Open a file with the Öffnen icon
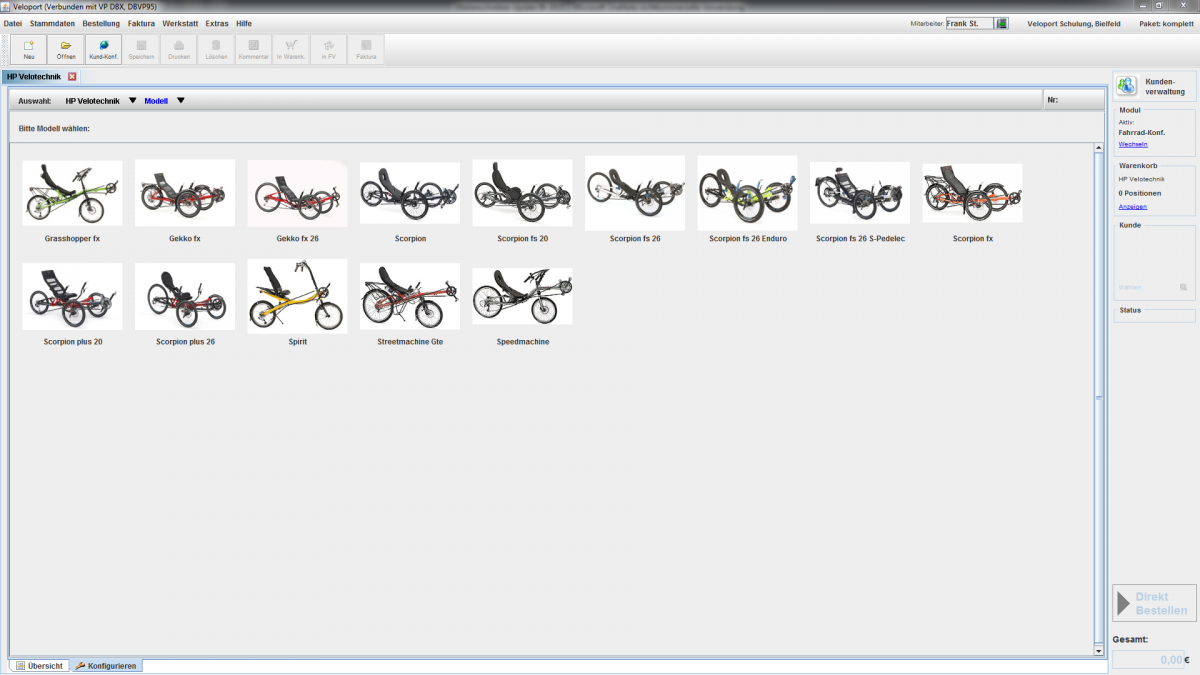 pos(66,49)
